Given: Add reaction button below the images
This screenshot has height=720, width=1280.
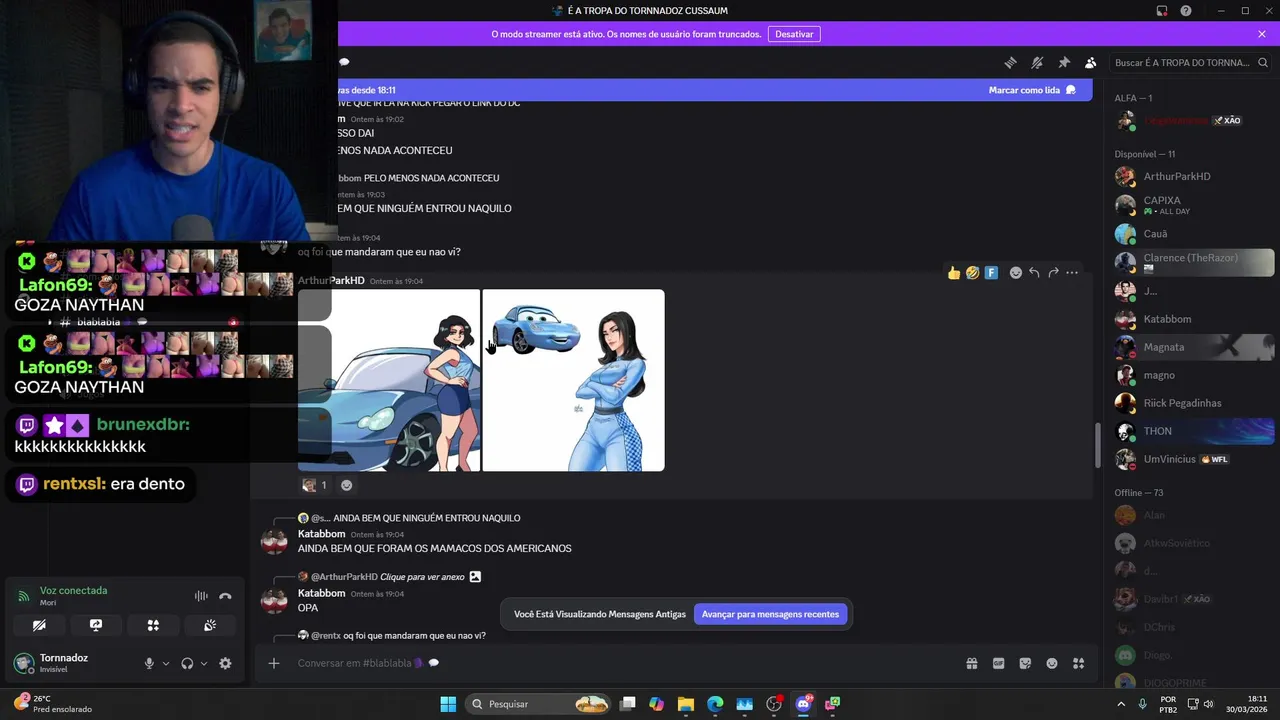Looking at the screenshot, I should click(347, 485).
